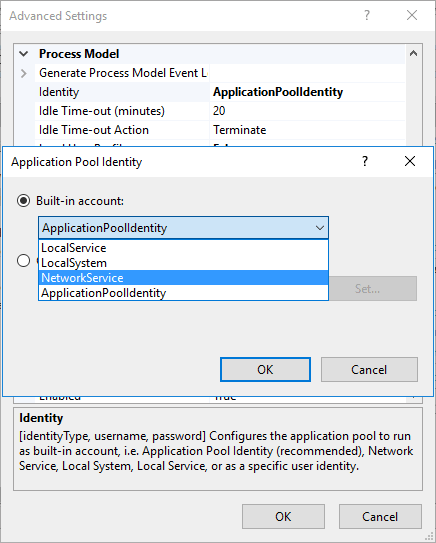Click the scroll up arrow of property grid
The height and width of the screenshot is (543, 436).
pos(413,54)
